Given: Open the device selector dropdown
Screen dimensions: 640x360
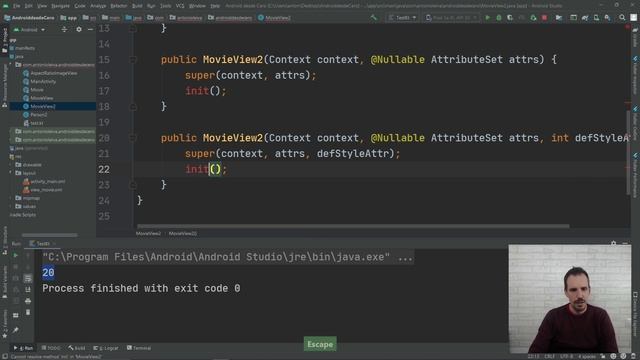Looking at the screenshot, I should click(x=451, y=18).
